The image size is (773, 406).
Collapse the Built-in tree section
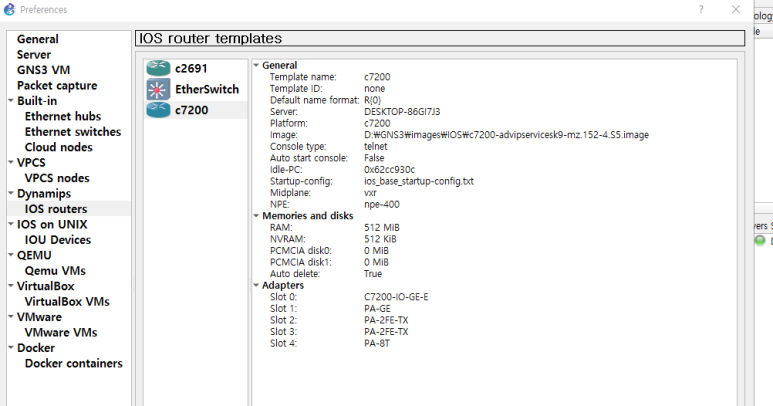pos(10,101)
